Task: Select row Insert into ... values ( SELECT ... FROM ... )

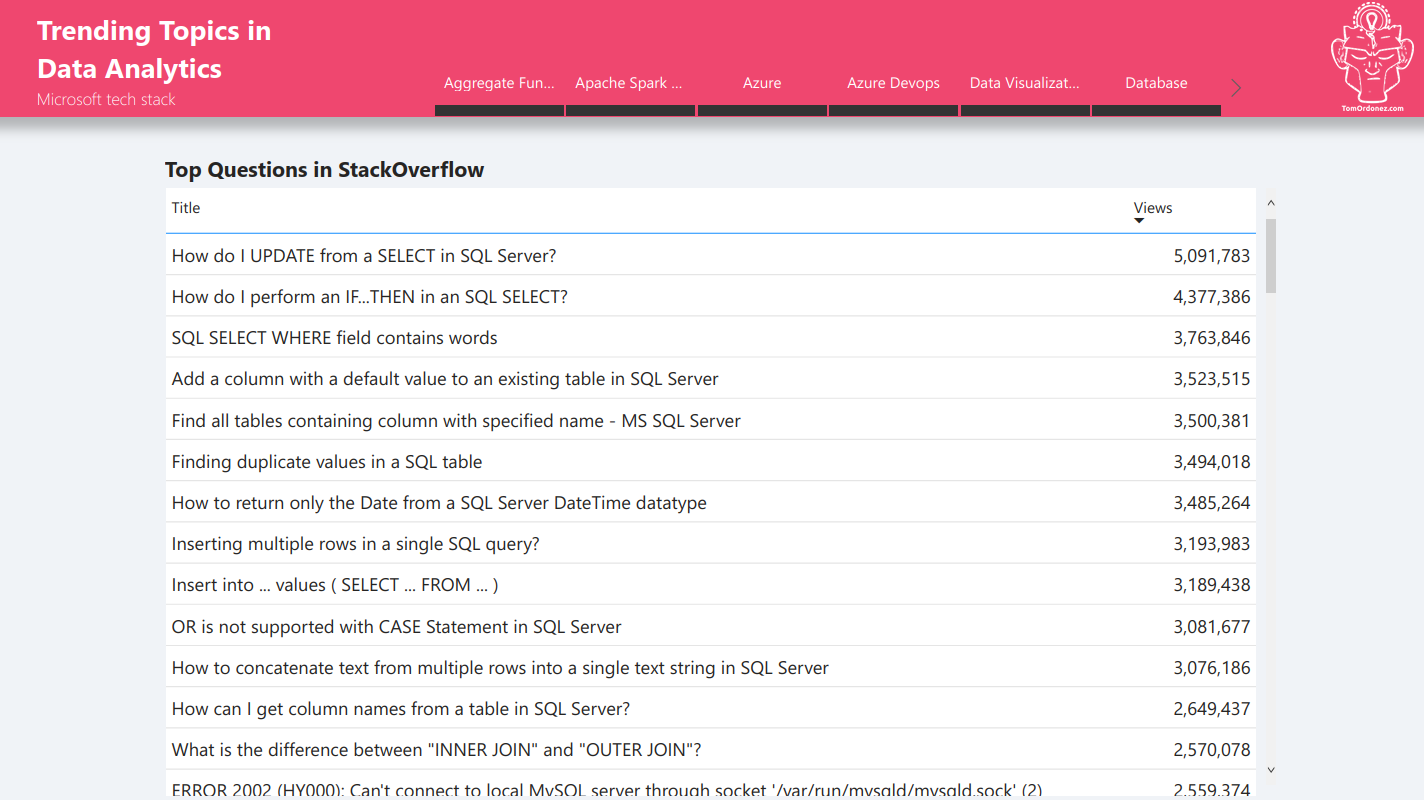Action: coord(711,584)
